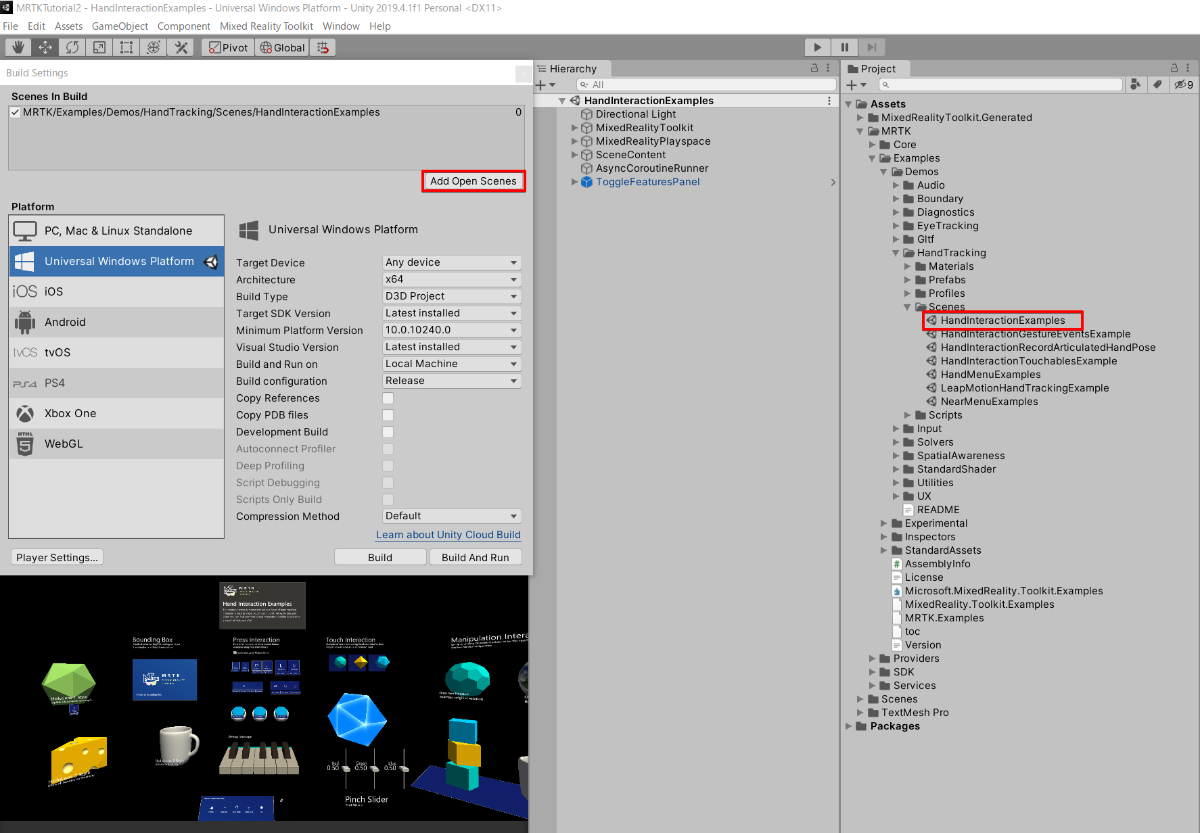Select the WebGL platform
The image size is (1200, 833).
pyautogui.click(x=117, y=444)
